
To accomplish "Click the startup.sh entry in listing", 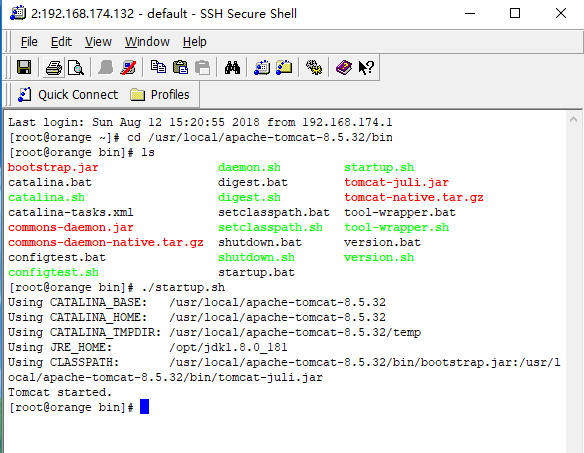I will tap(379, 167).
